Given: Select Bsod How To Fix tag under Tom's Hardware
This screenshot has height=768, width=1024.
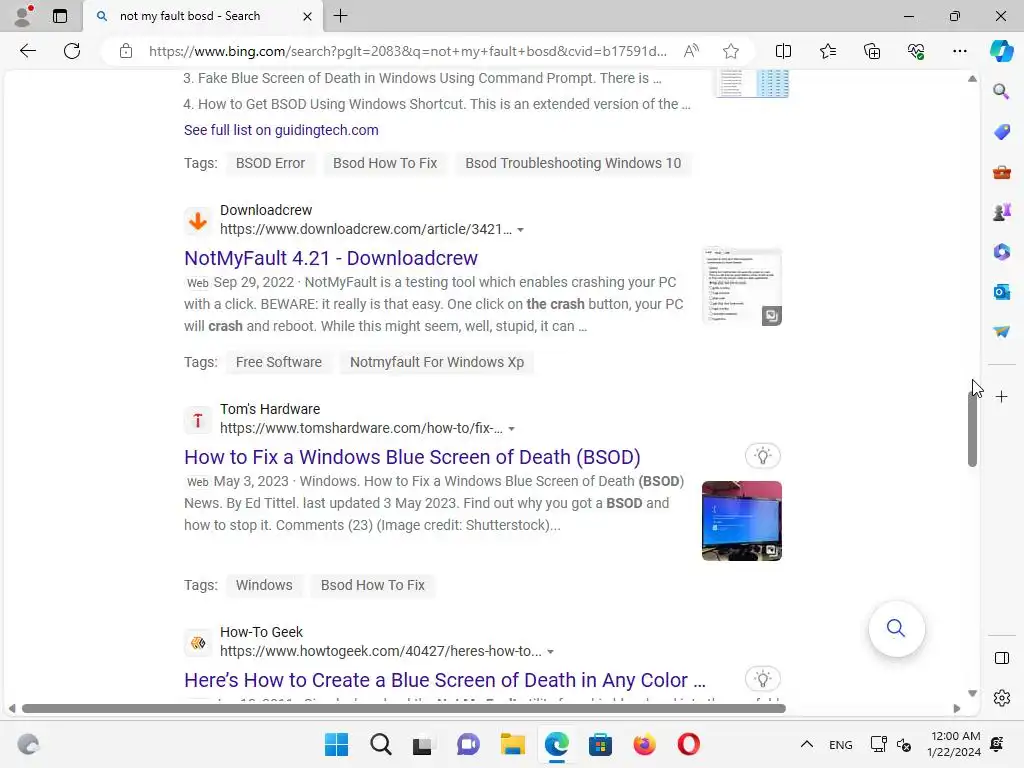Looking at the screenshot, I should pos(372,585).
